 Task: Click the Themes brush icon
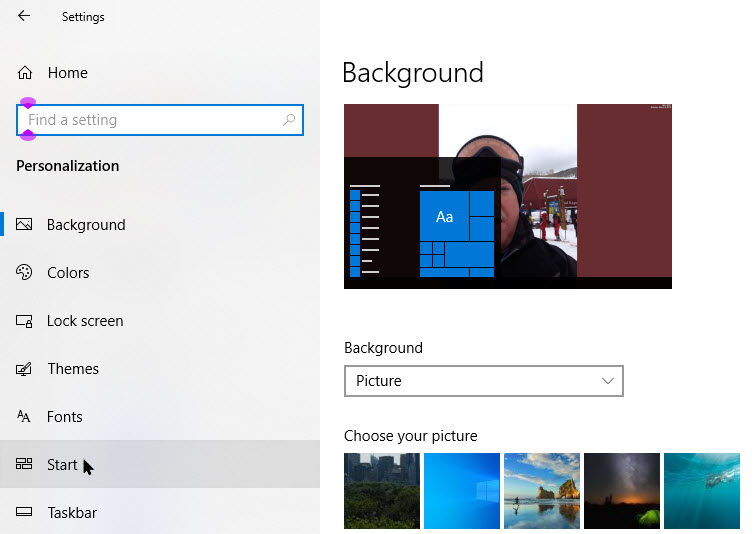25,369
